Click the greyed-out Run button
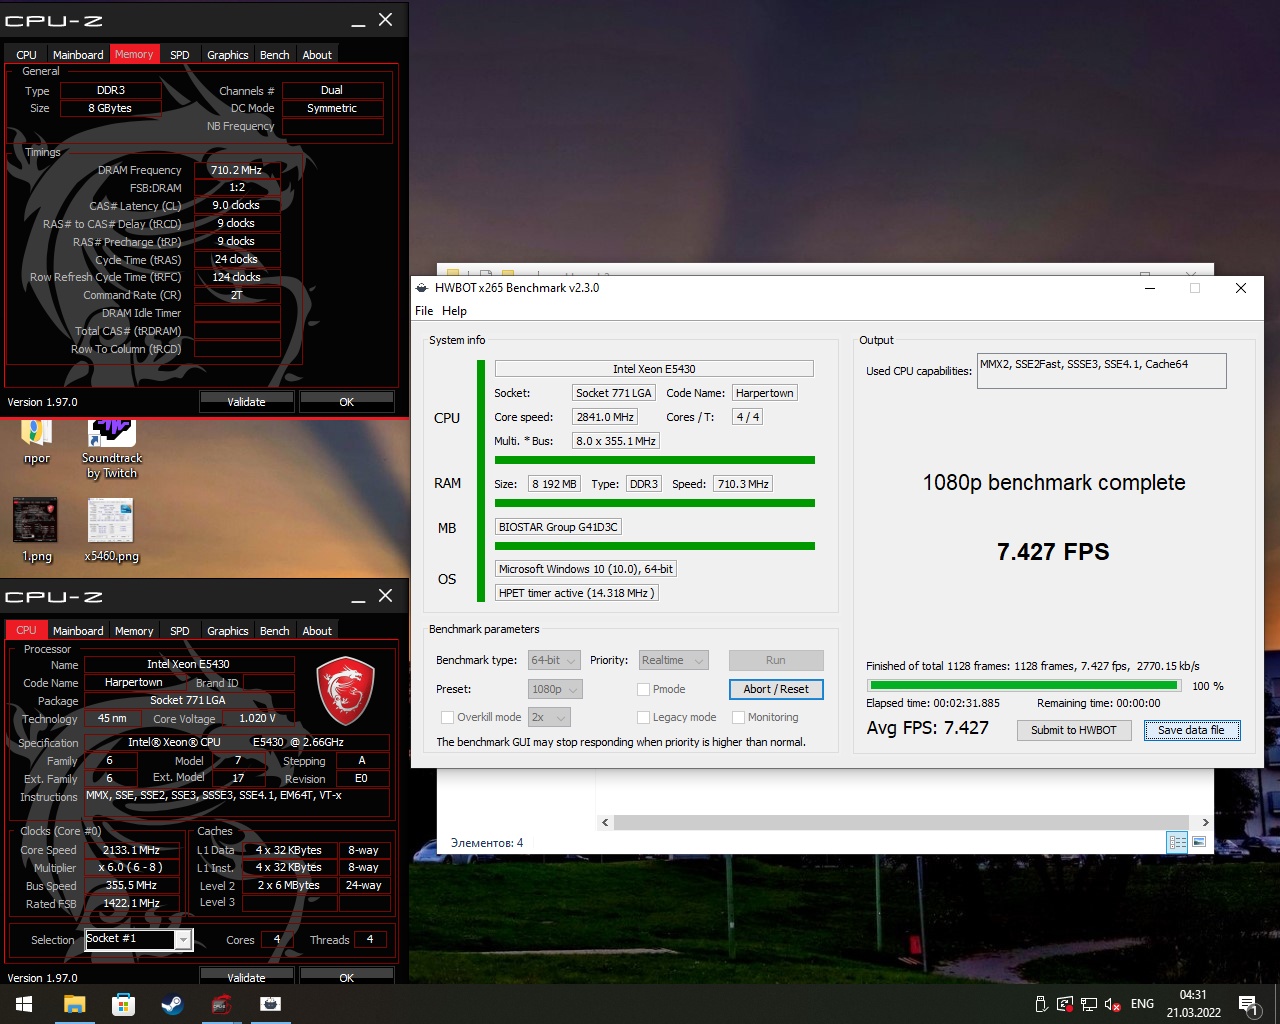 (776, 660)
